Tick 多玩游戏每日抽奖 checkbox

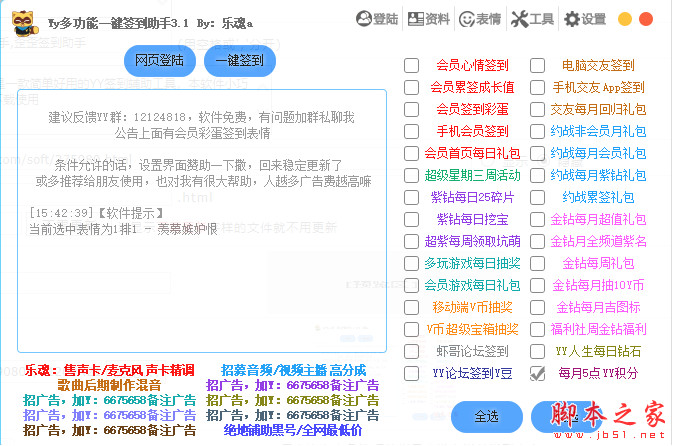coord(411,263)
